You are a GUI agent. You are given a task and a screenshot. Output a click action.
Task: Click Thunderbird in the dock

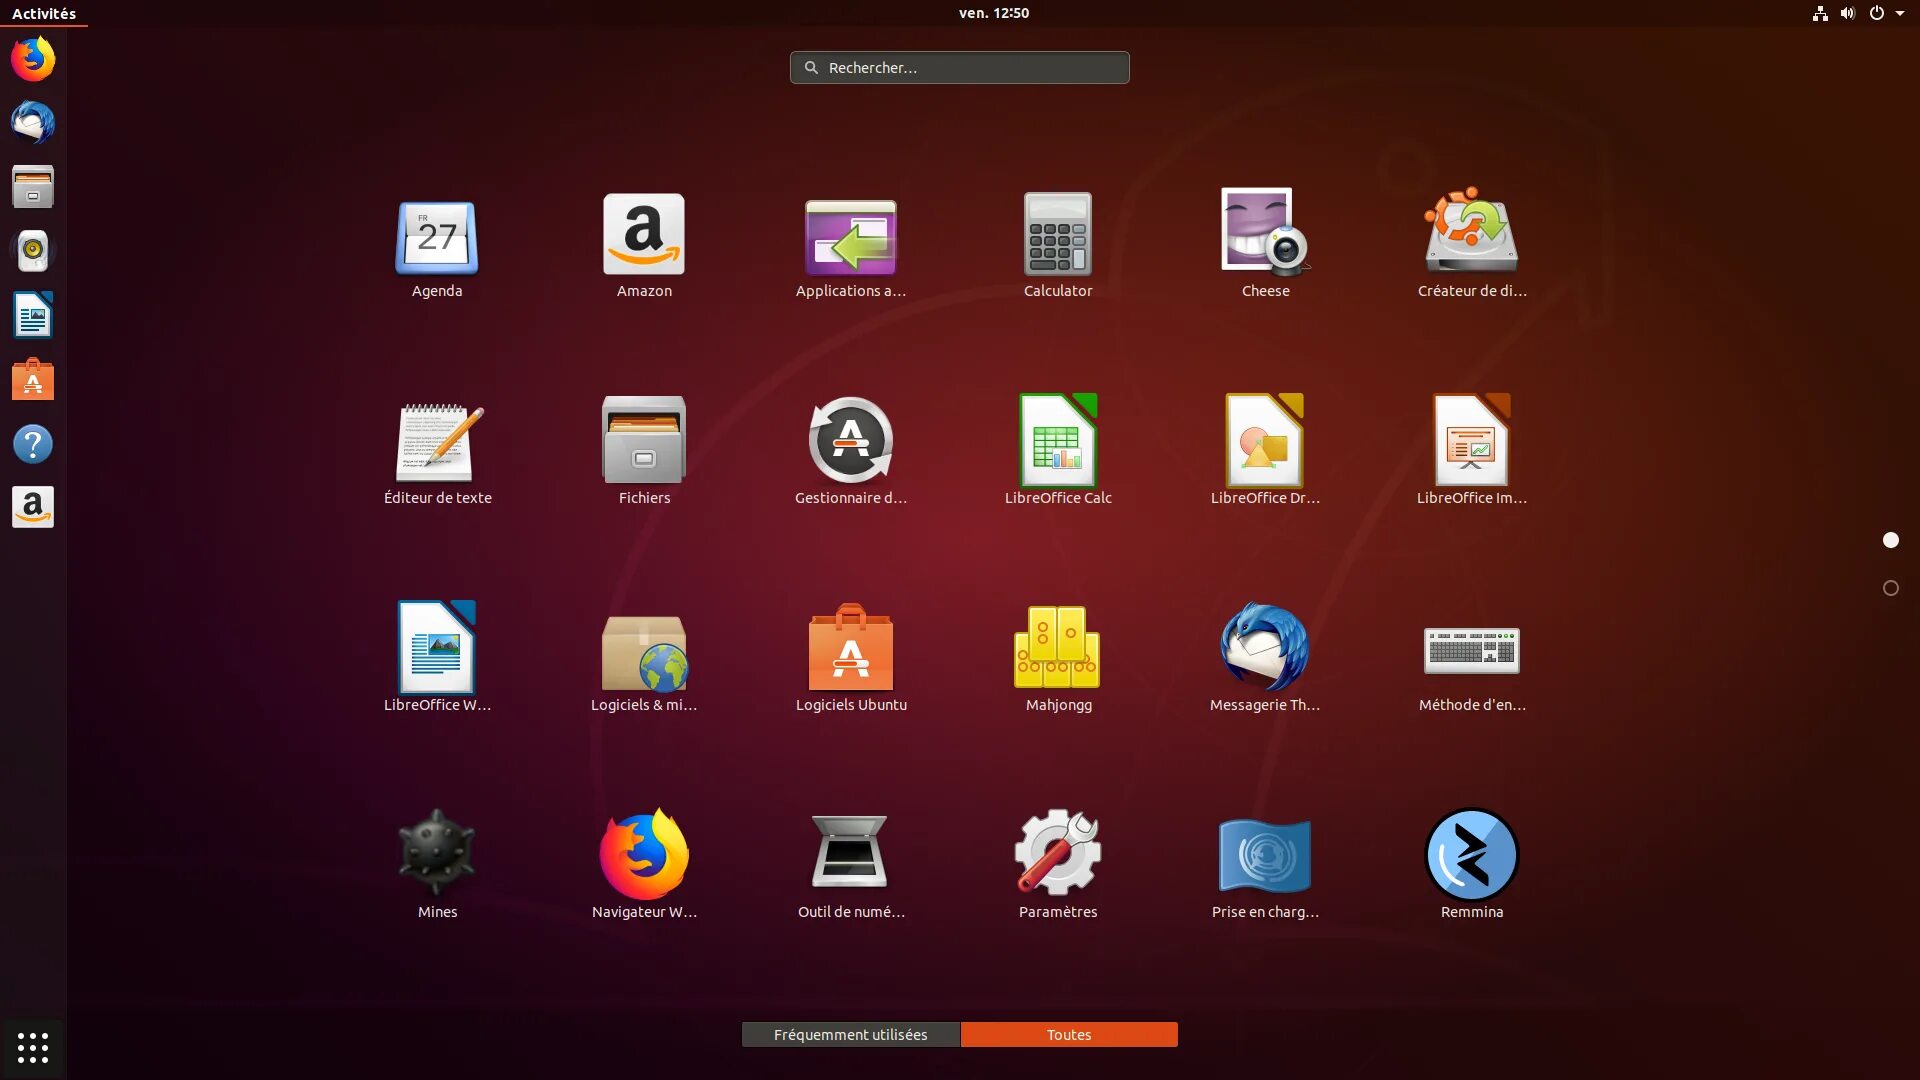click(x=33, y=123)
